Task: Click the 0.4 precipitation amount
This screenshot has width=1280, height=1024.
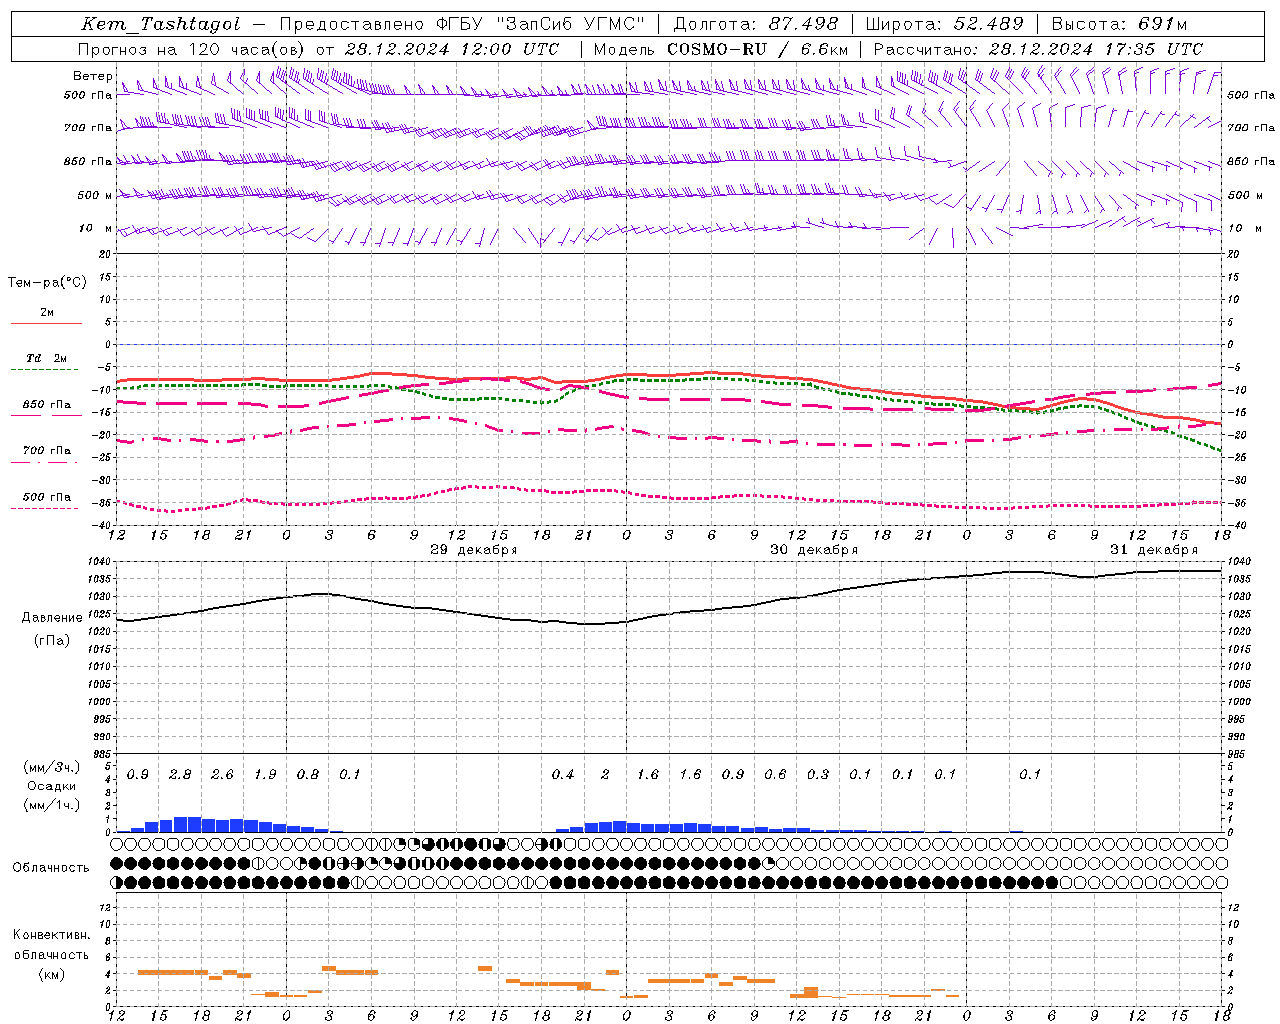Action: point(563,775)
